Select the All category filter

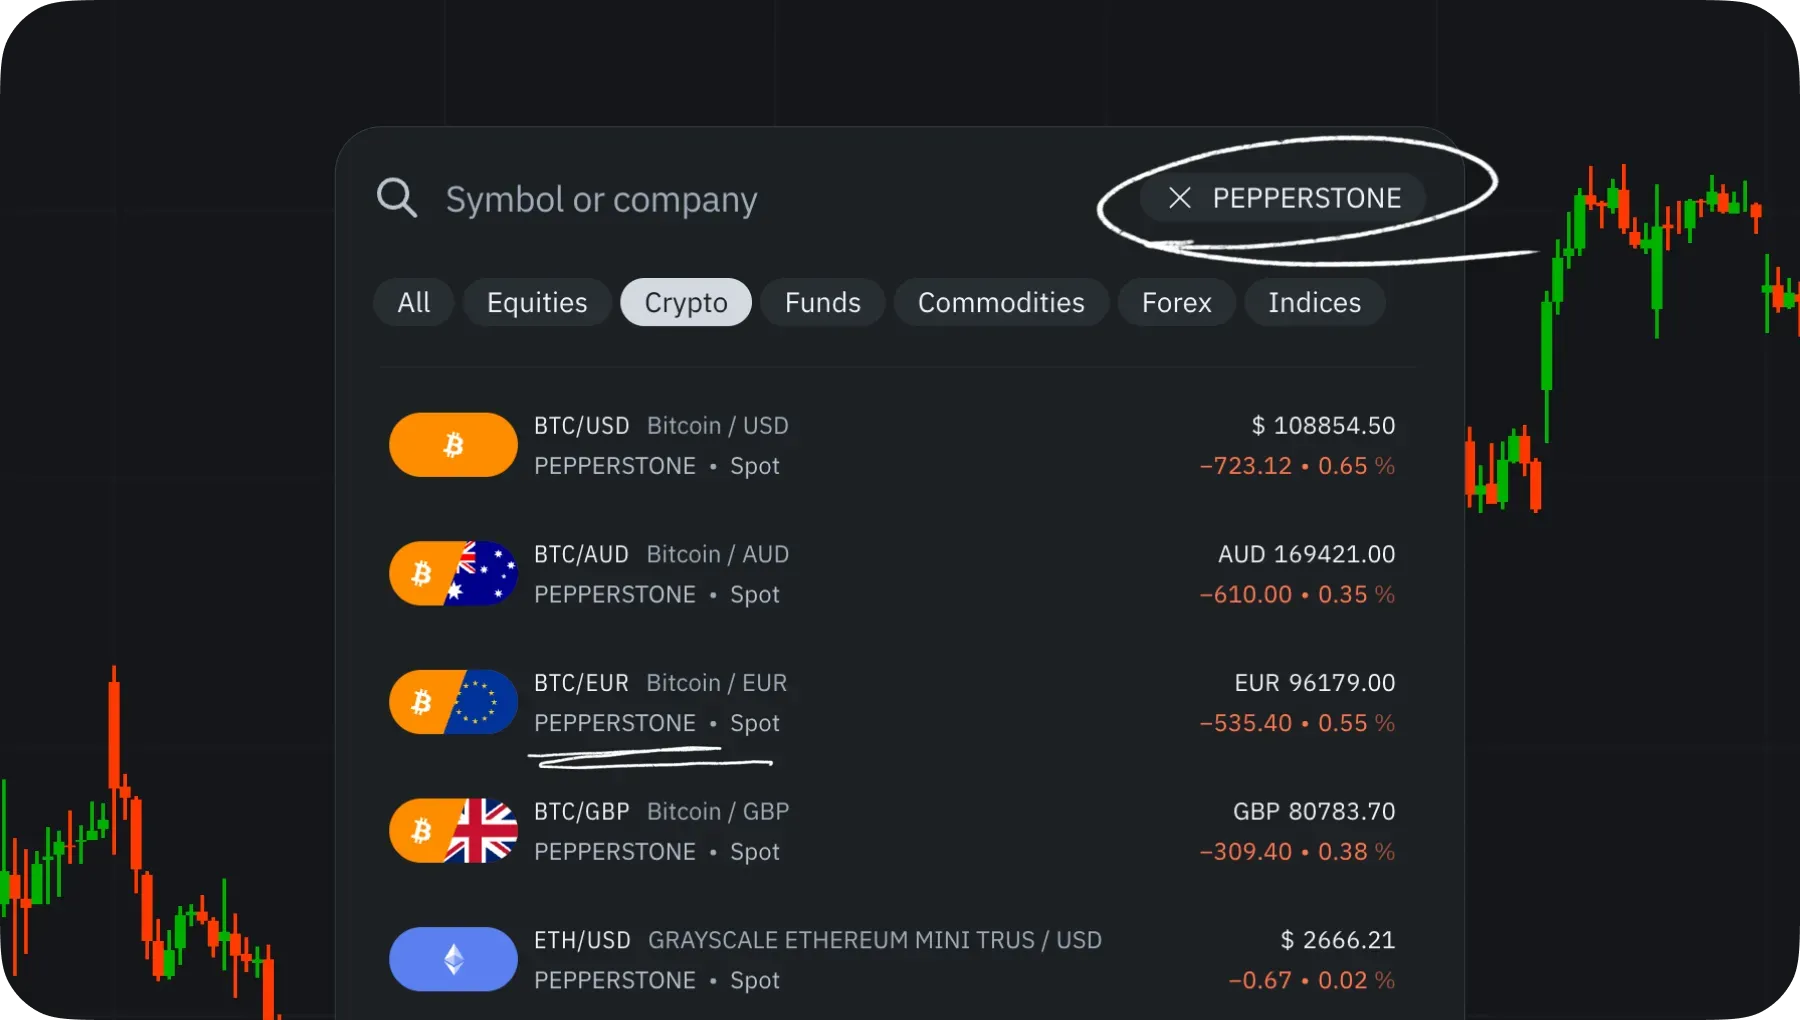coord(414,302)
